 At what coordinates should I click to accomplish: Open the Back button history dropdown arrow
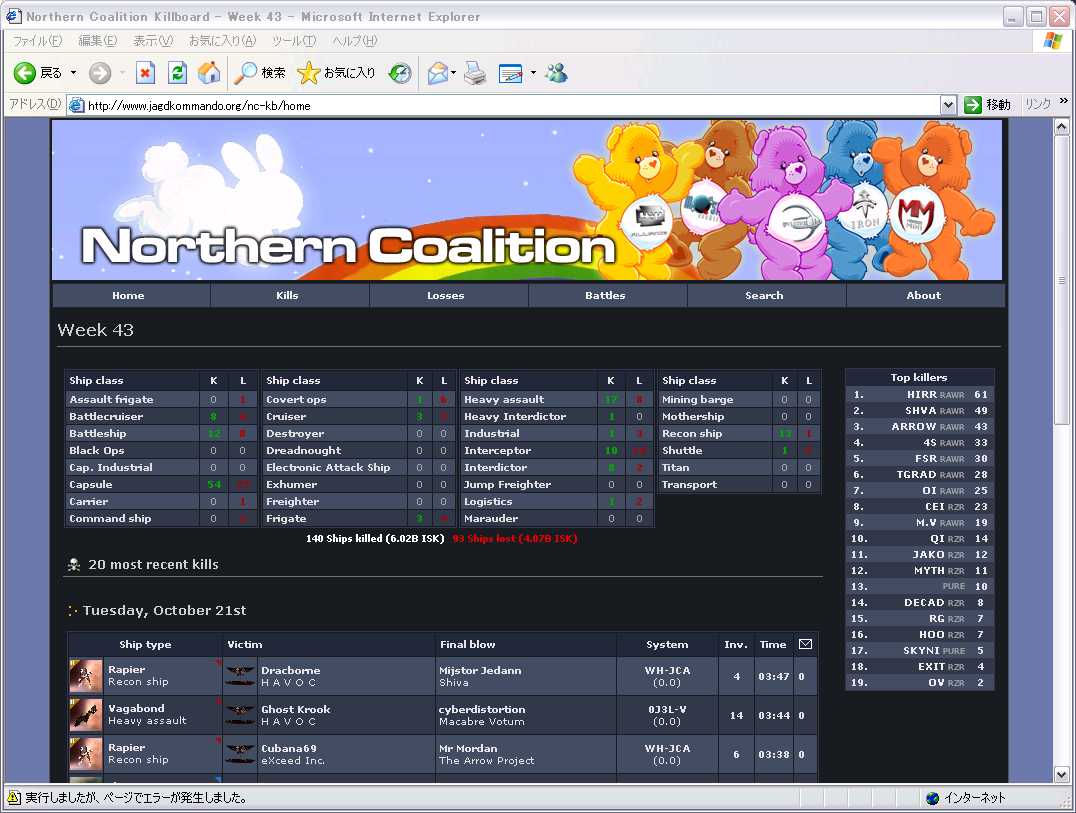click(73, 73)
